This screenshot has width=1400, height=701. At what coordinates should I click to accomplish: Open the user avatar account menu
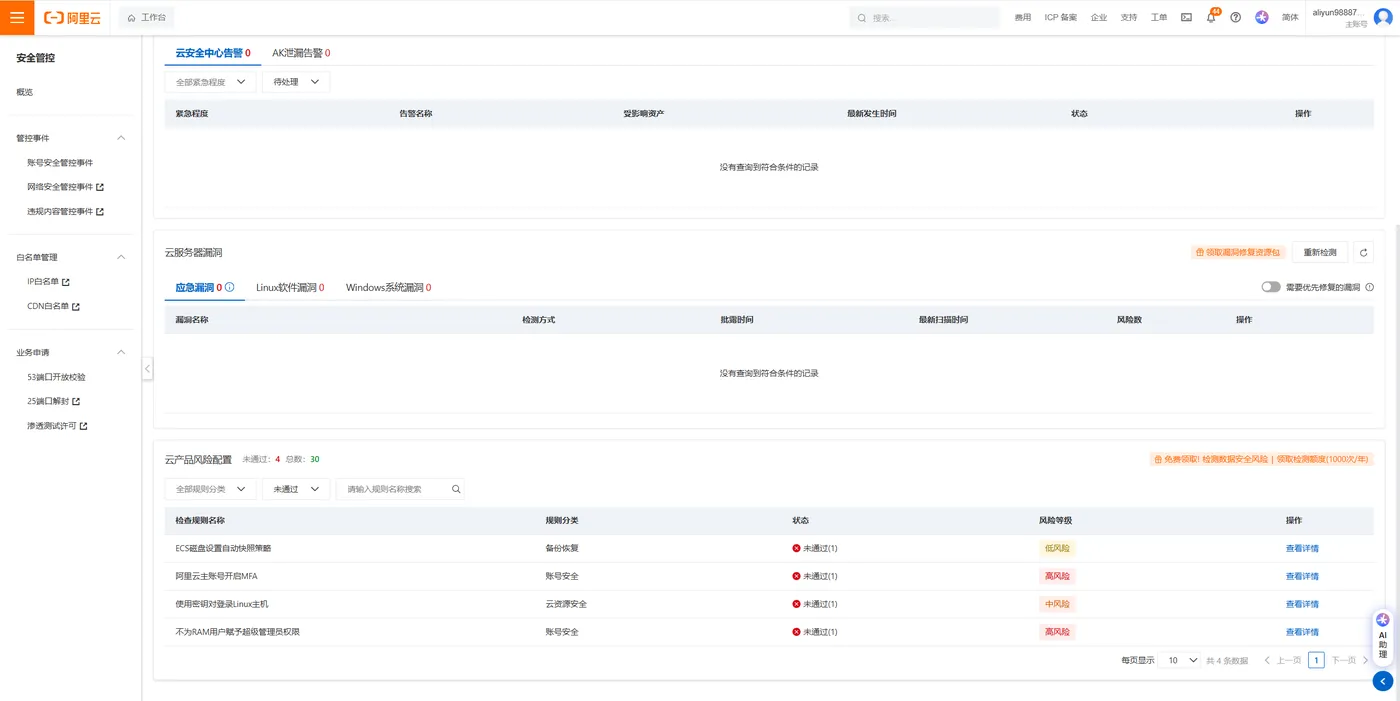point(1383,18)
